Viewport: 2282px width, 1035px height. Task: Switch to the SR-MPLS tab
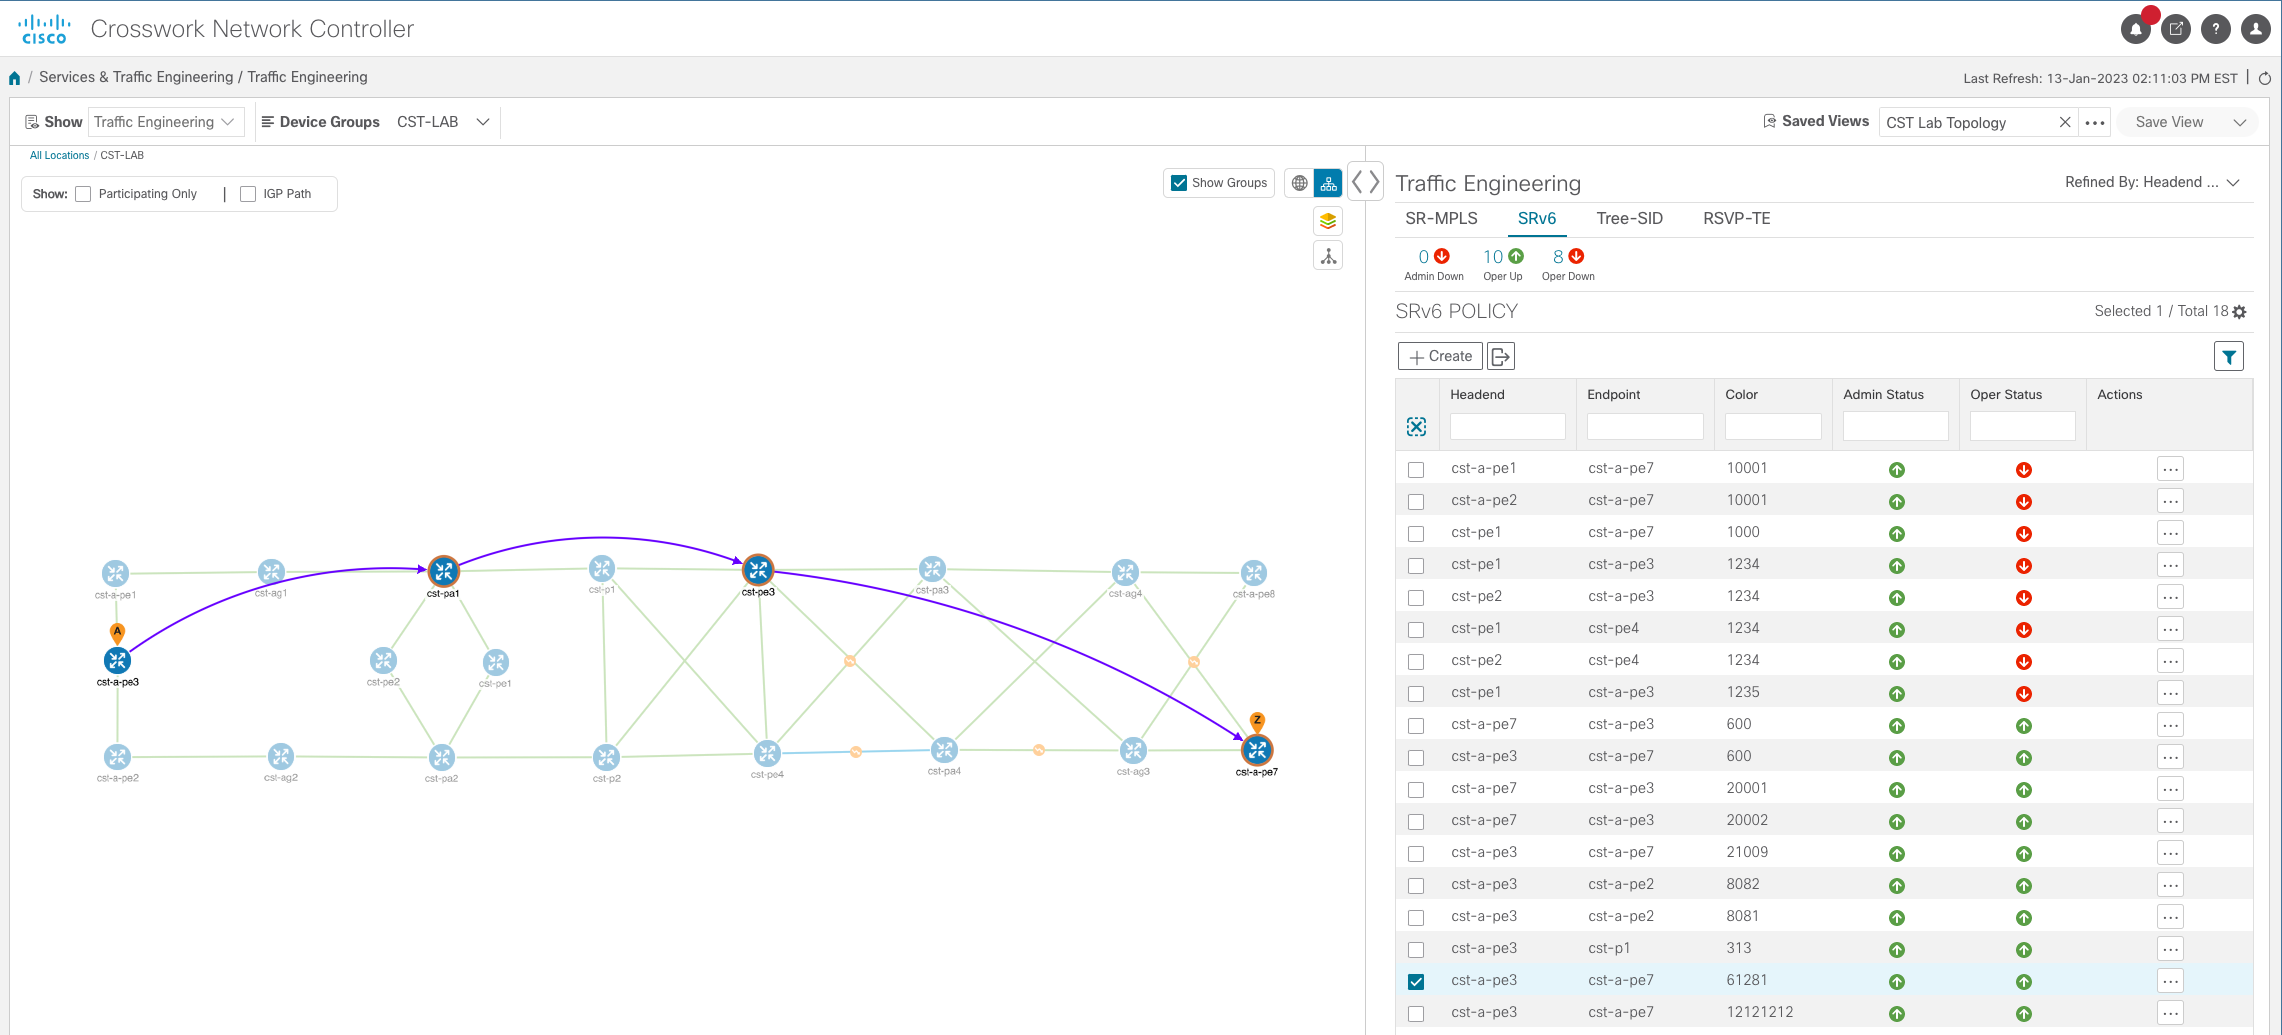click(x=1441, y=218)
